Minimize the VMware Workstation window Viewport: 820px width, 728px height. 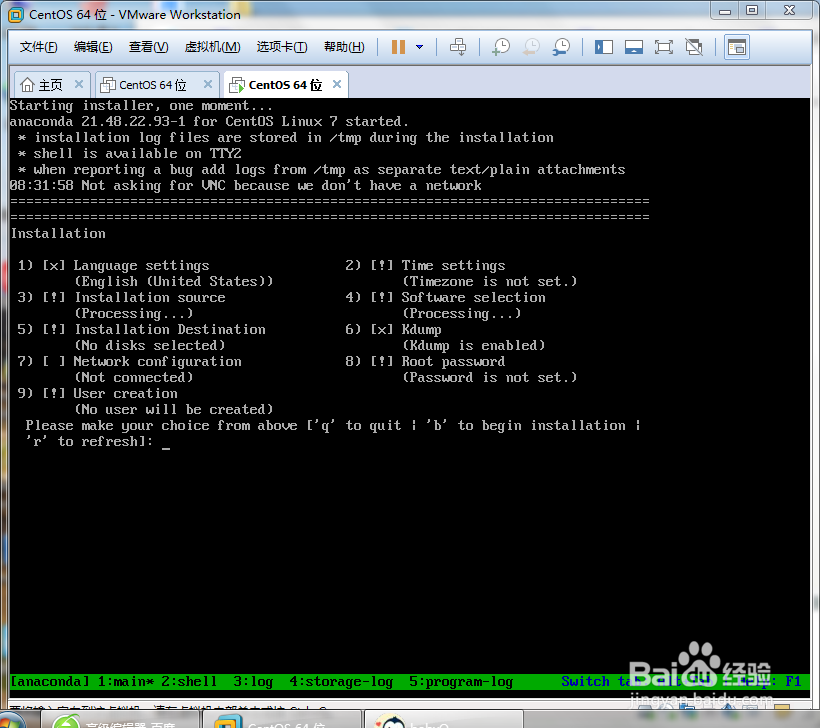pos(724,11)
